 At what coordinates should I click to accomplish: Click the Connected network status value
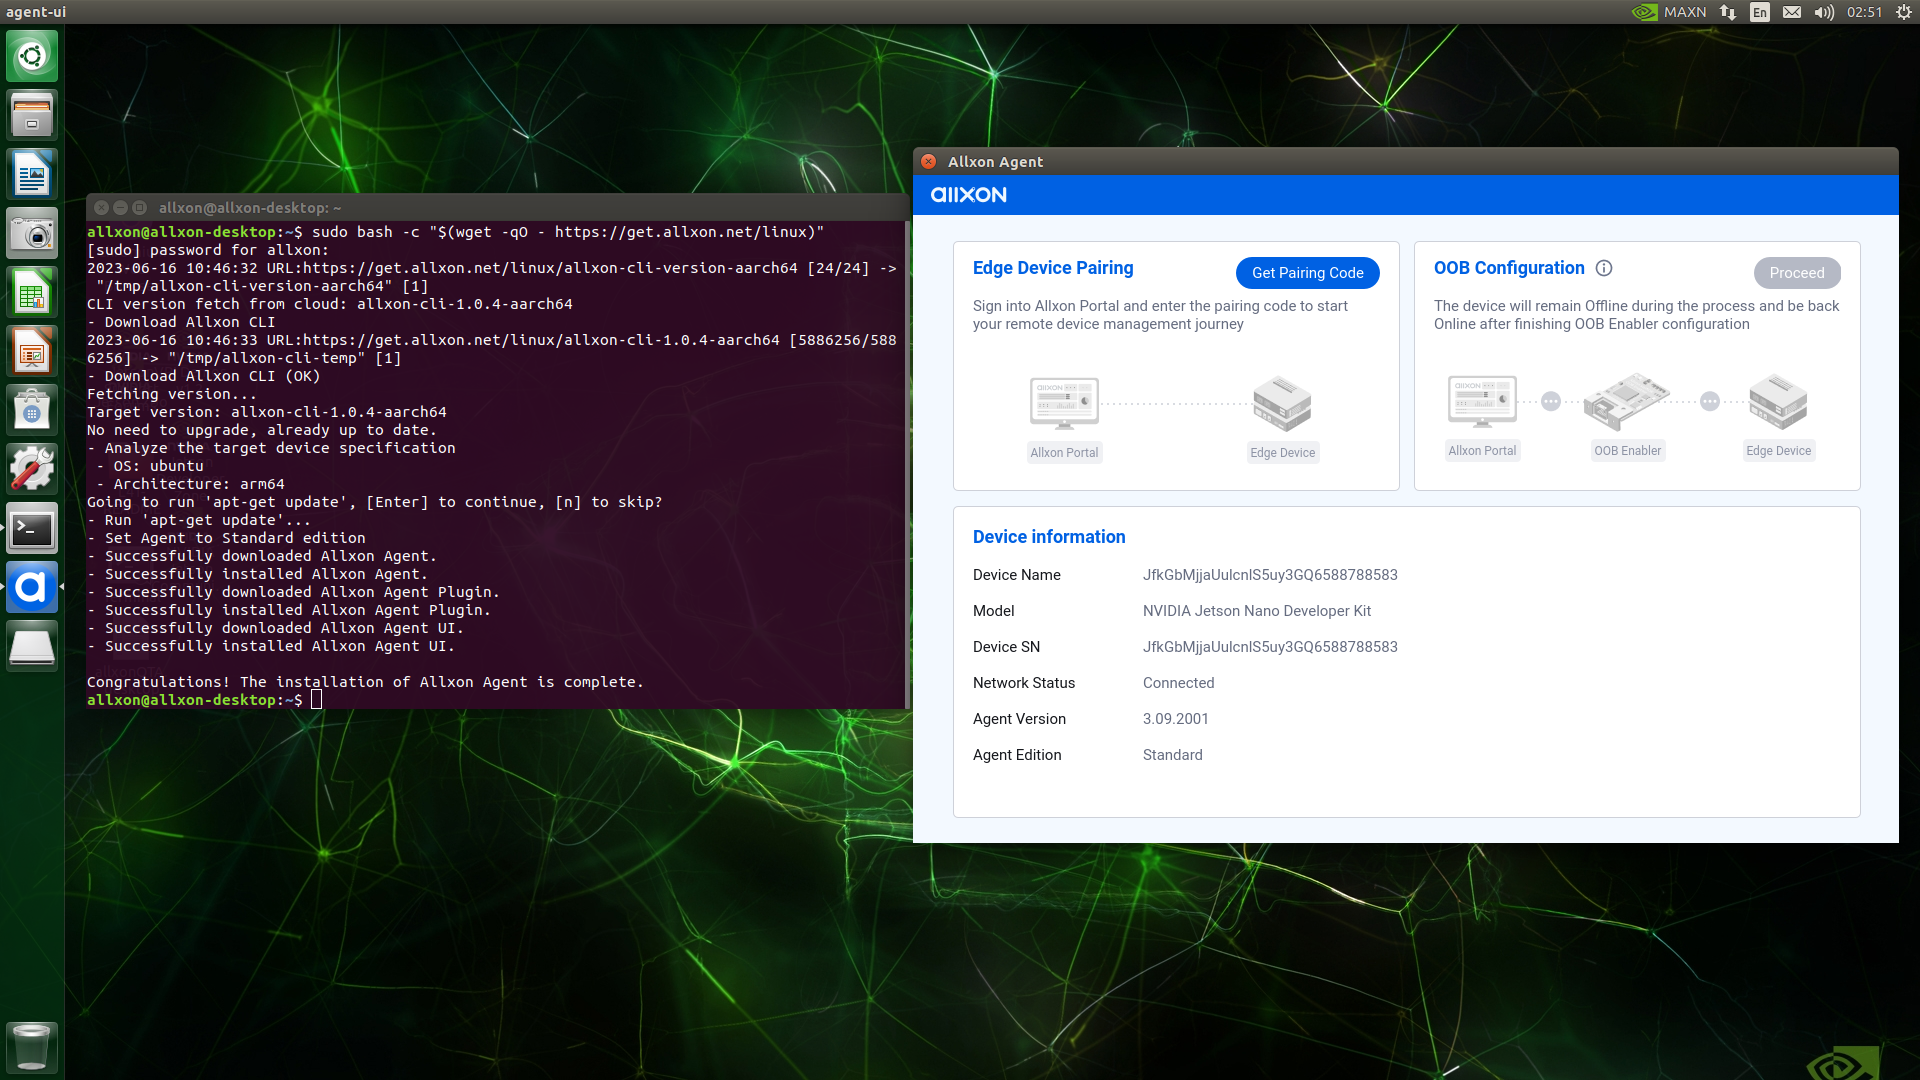click(x=1178, y=683)
